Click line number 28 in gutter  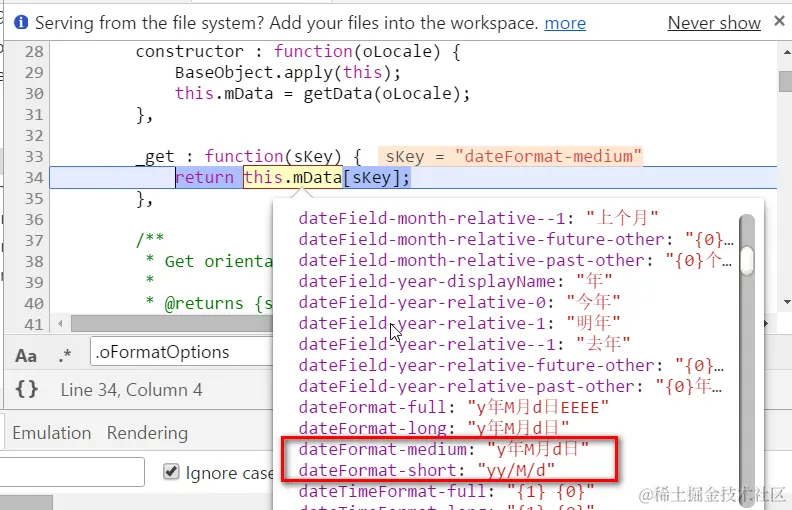click(34, 52)
